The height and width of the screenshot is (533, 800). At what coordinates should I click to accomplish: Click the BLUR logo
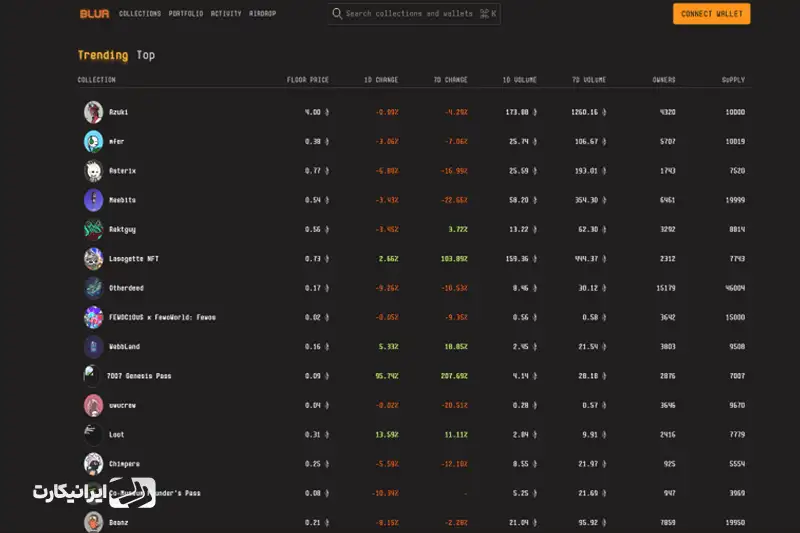(x=94, y=14)
